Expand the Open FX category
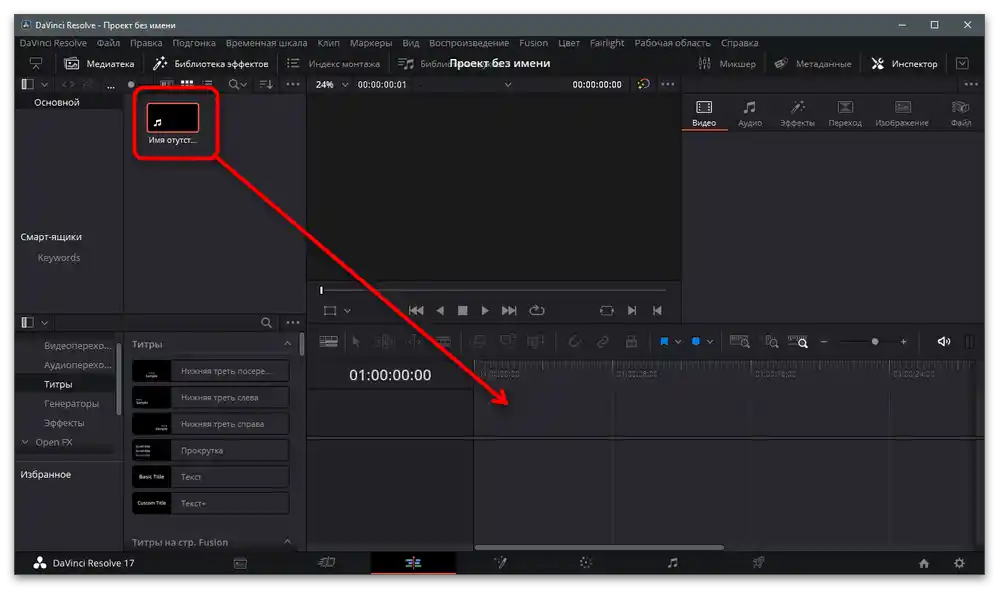The height and width of the screenshot is (589, 999). 25,442
